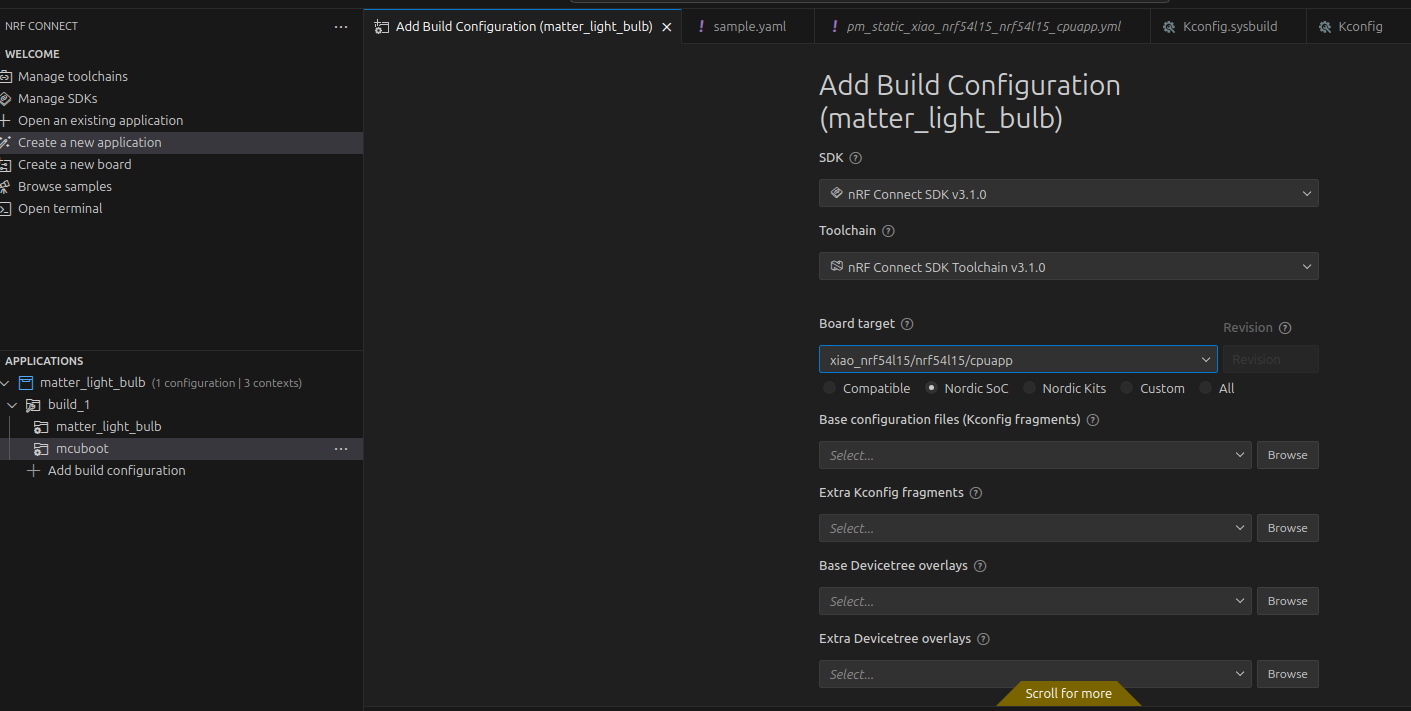This screenshot has width=1411, height=711.
Task: Click the icon next to mcuboot context
Action: pos(41,449)
